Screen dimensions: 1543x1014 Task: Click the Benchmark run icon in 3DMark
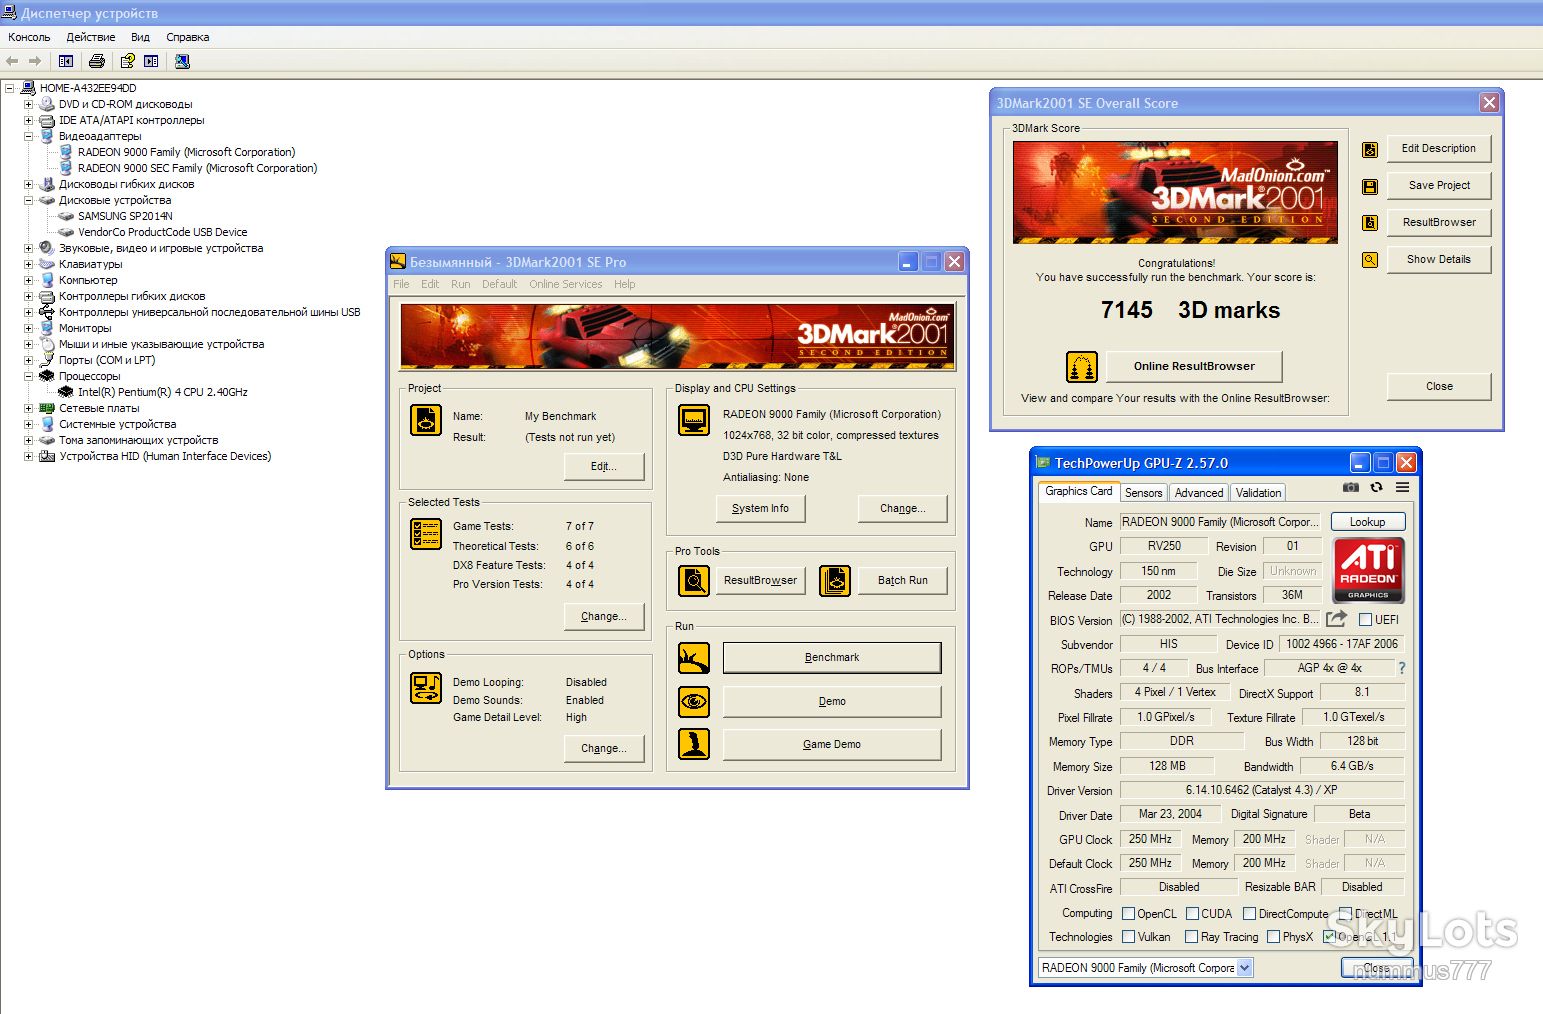[x=694, y=658]
